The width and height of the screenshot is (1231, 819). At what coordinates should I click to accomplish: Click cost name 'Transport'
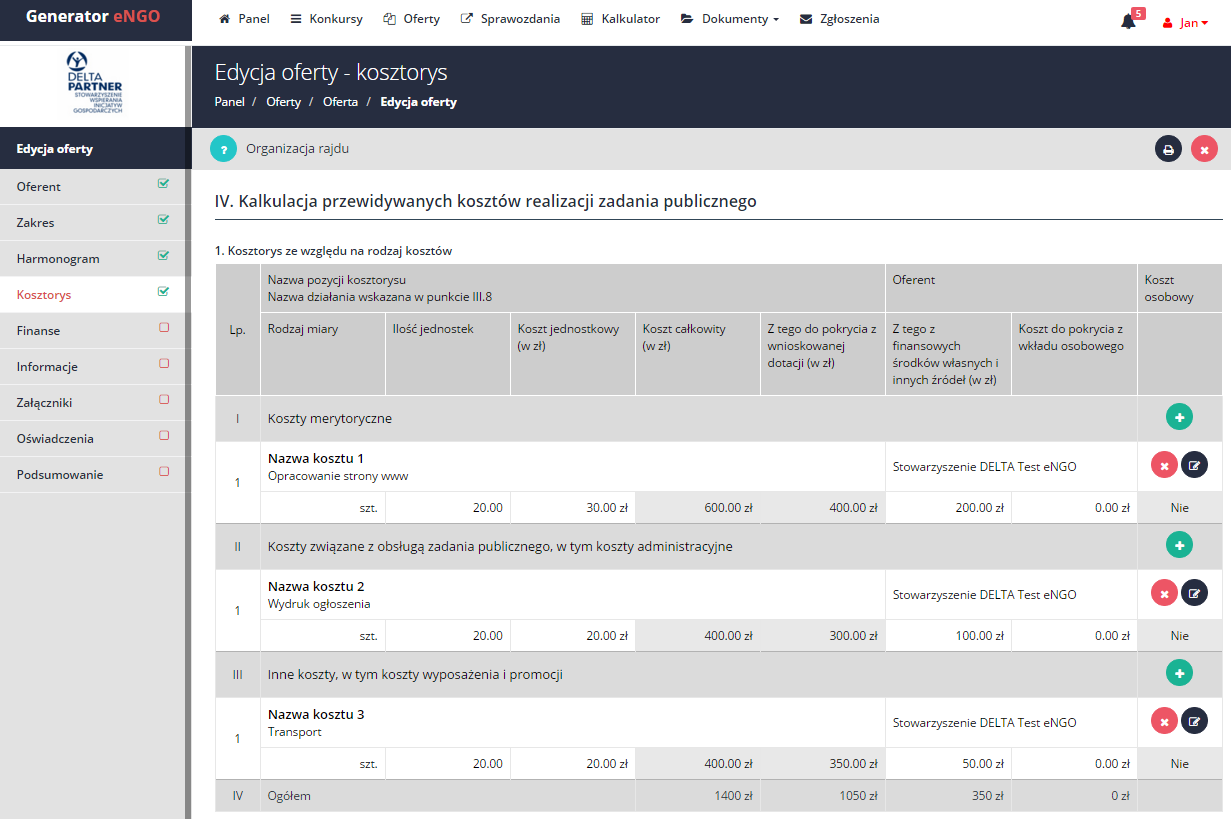pyautogui.click(x=295, y=732)
